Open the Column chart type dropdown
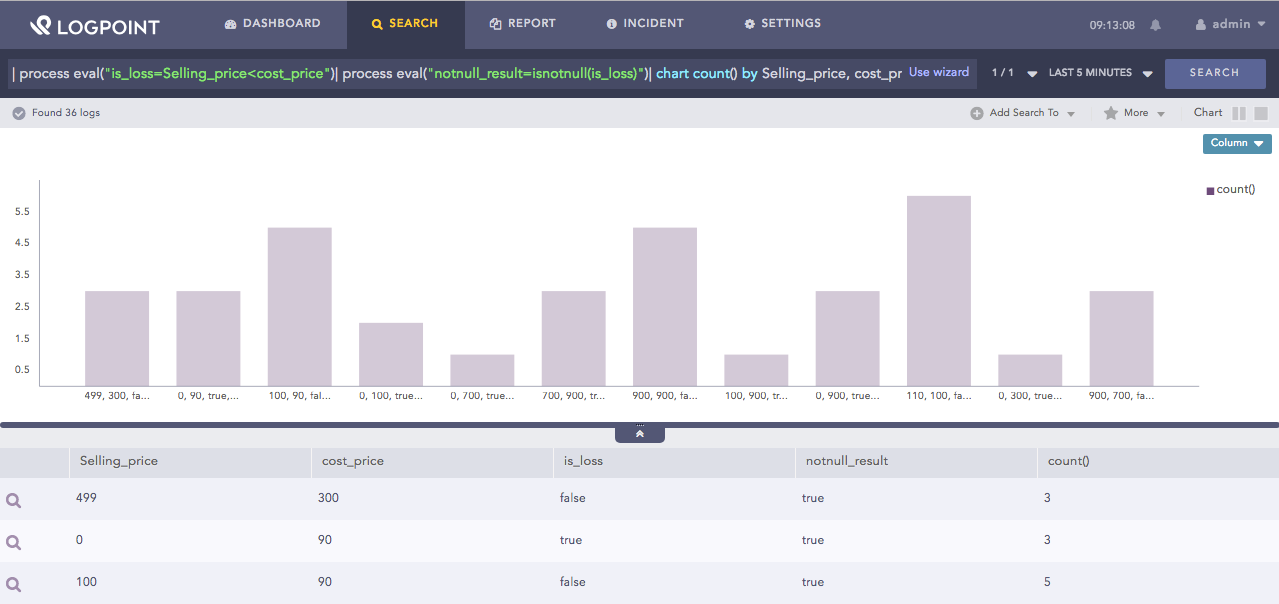 [x=1236, y=143]
